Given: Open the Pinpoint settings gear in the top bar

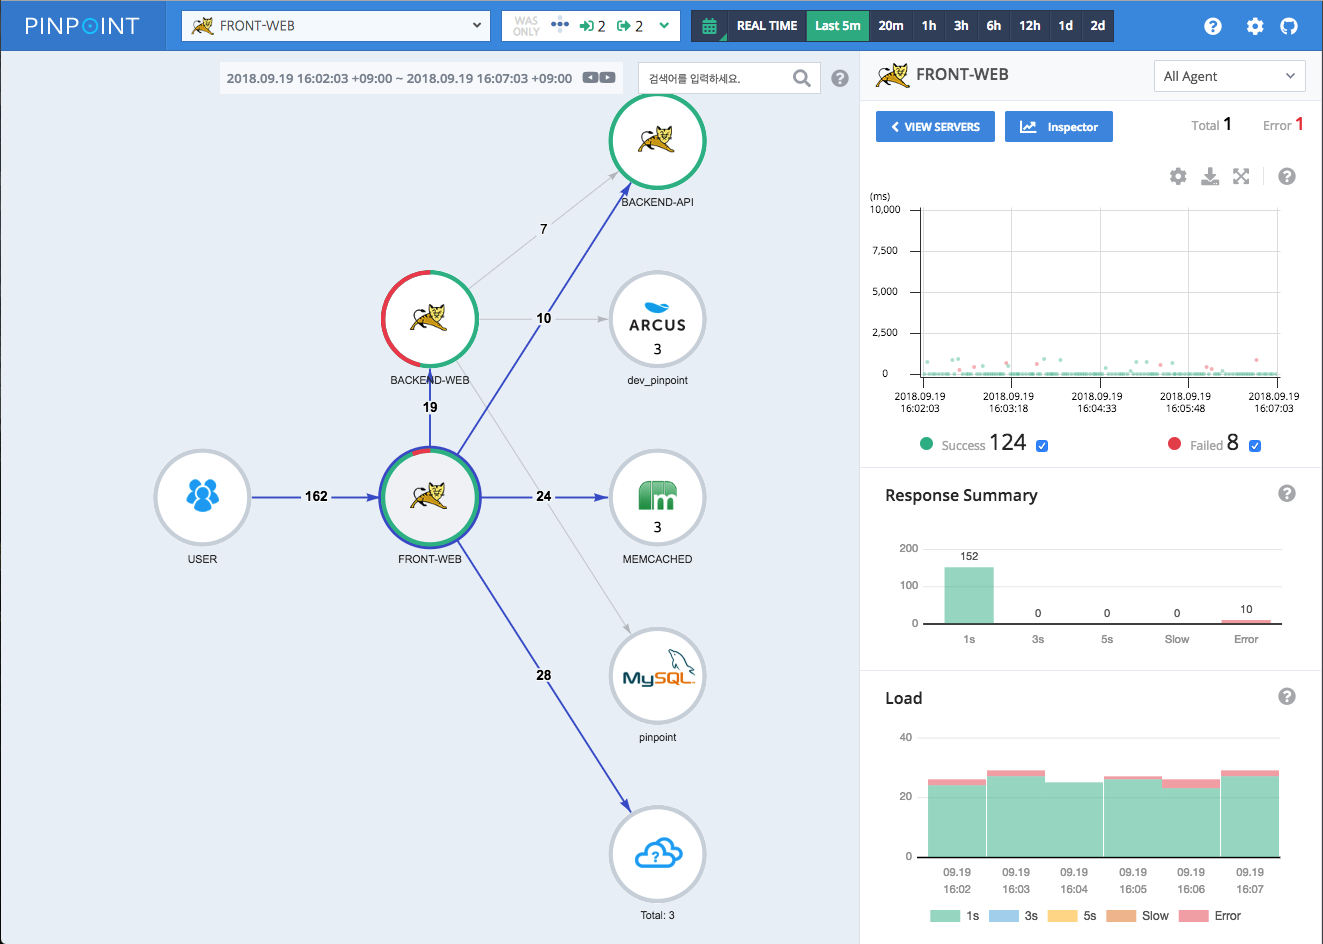Looking at the screenshot, I should 1254,26.
